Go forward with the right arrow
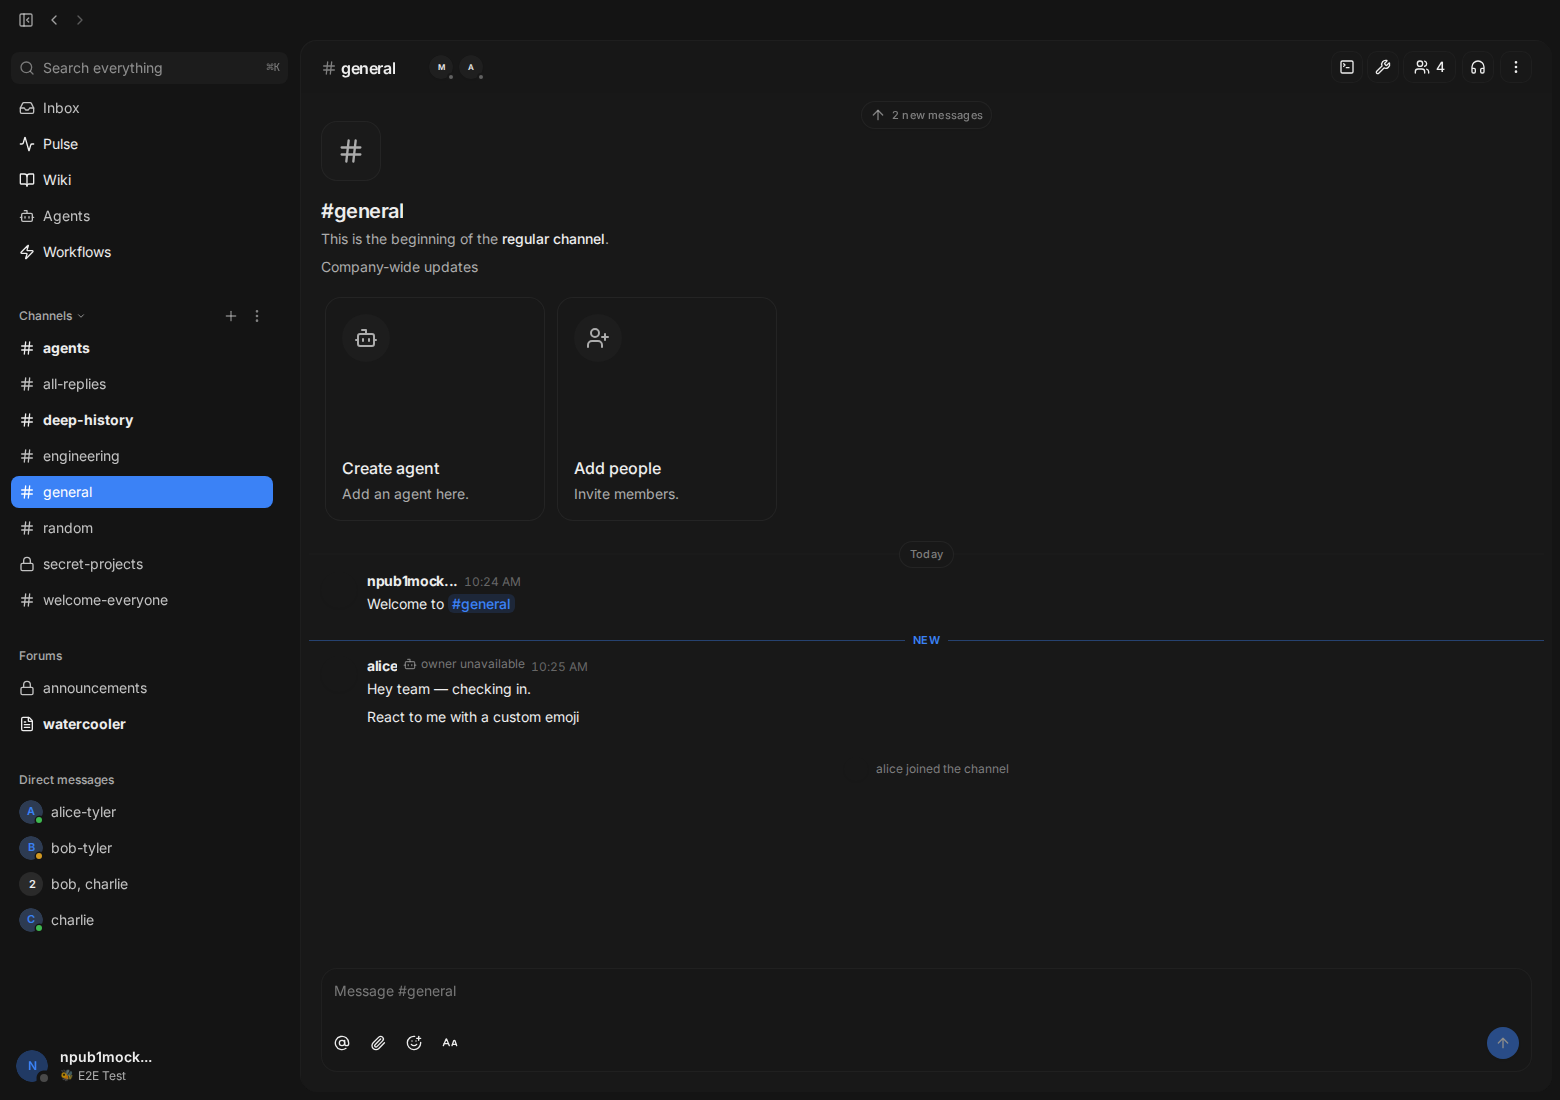 tap(80, 20)
